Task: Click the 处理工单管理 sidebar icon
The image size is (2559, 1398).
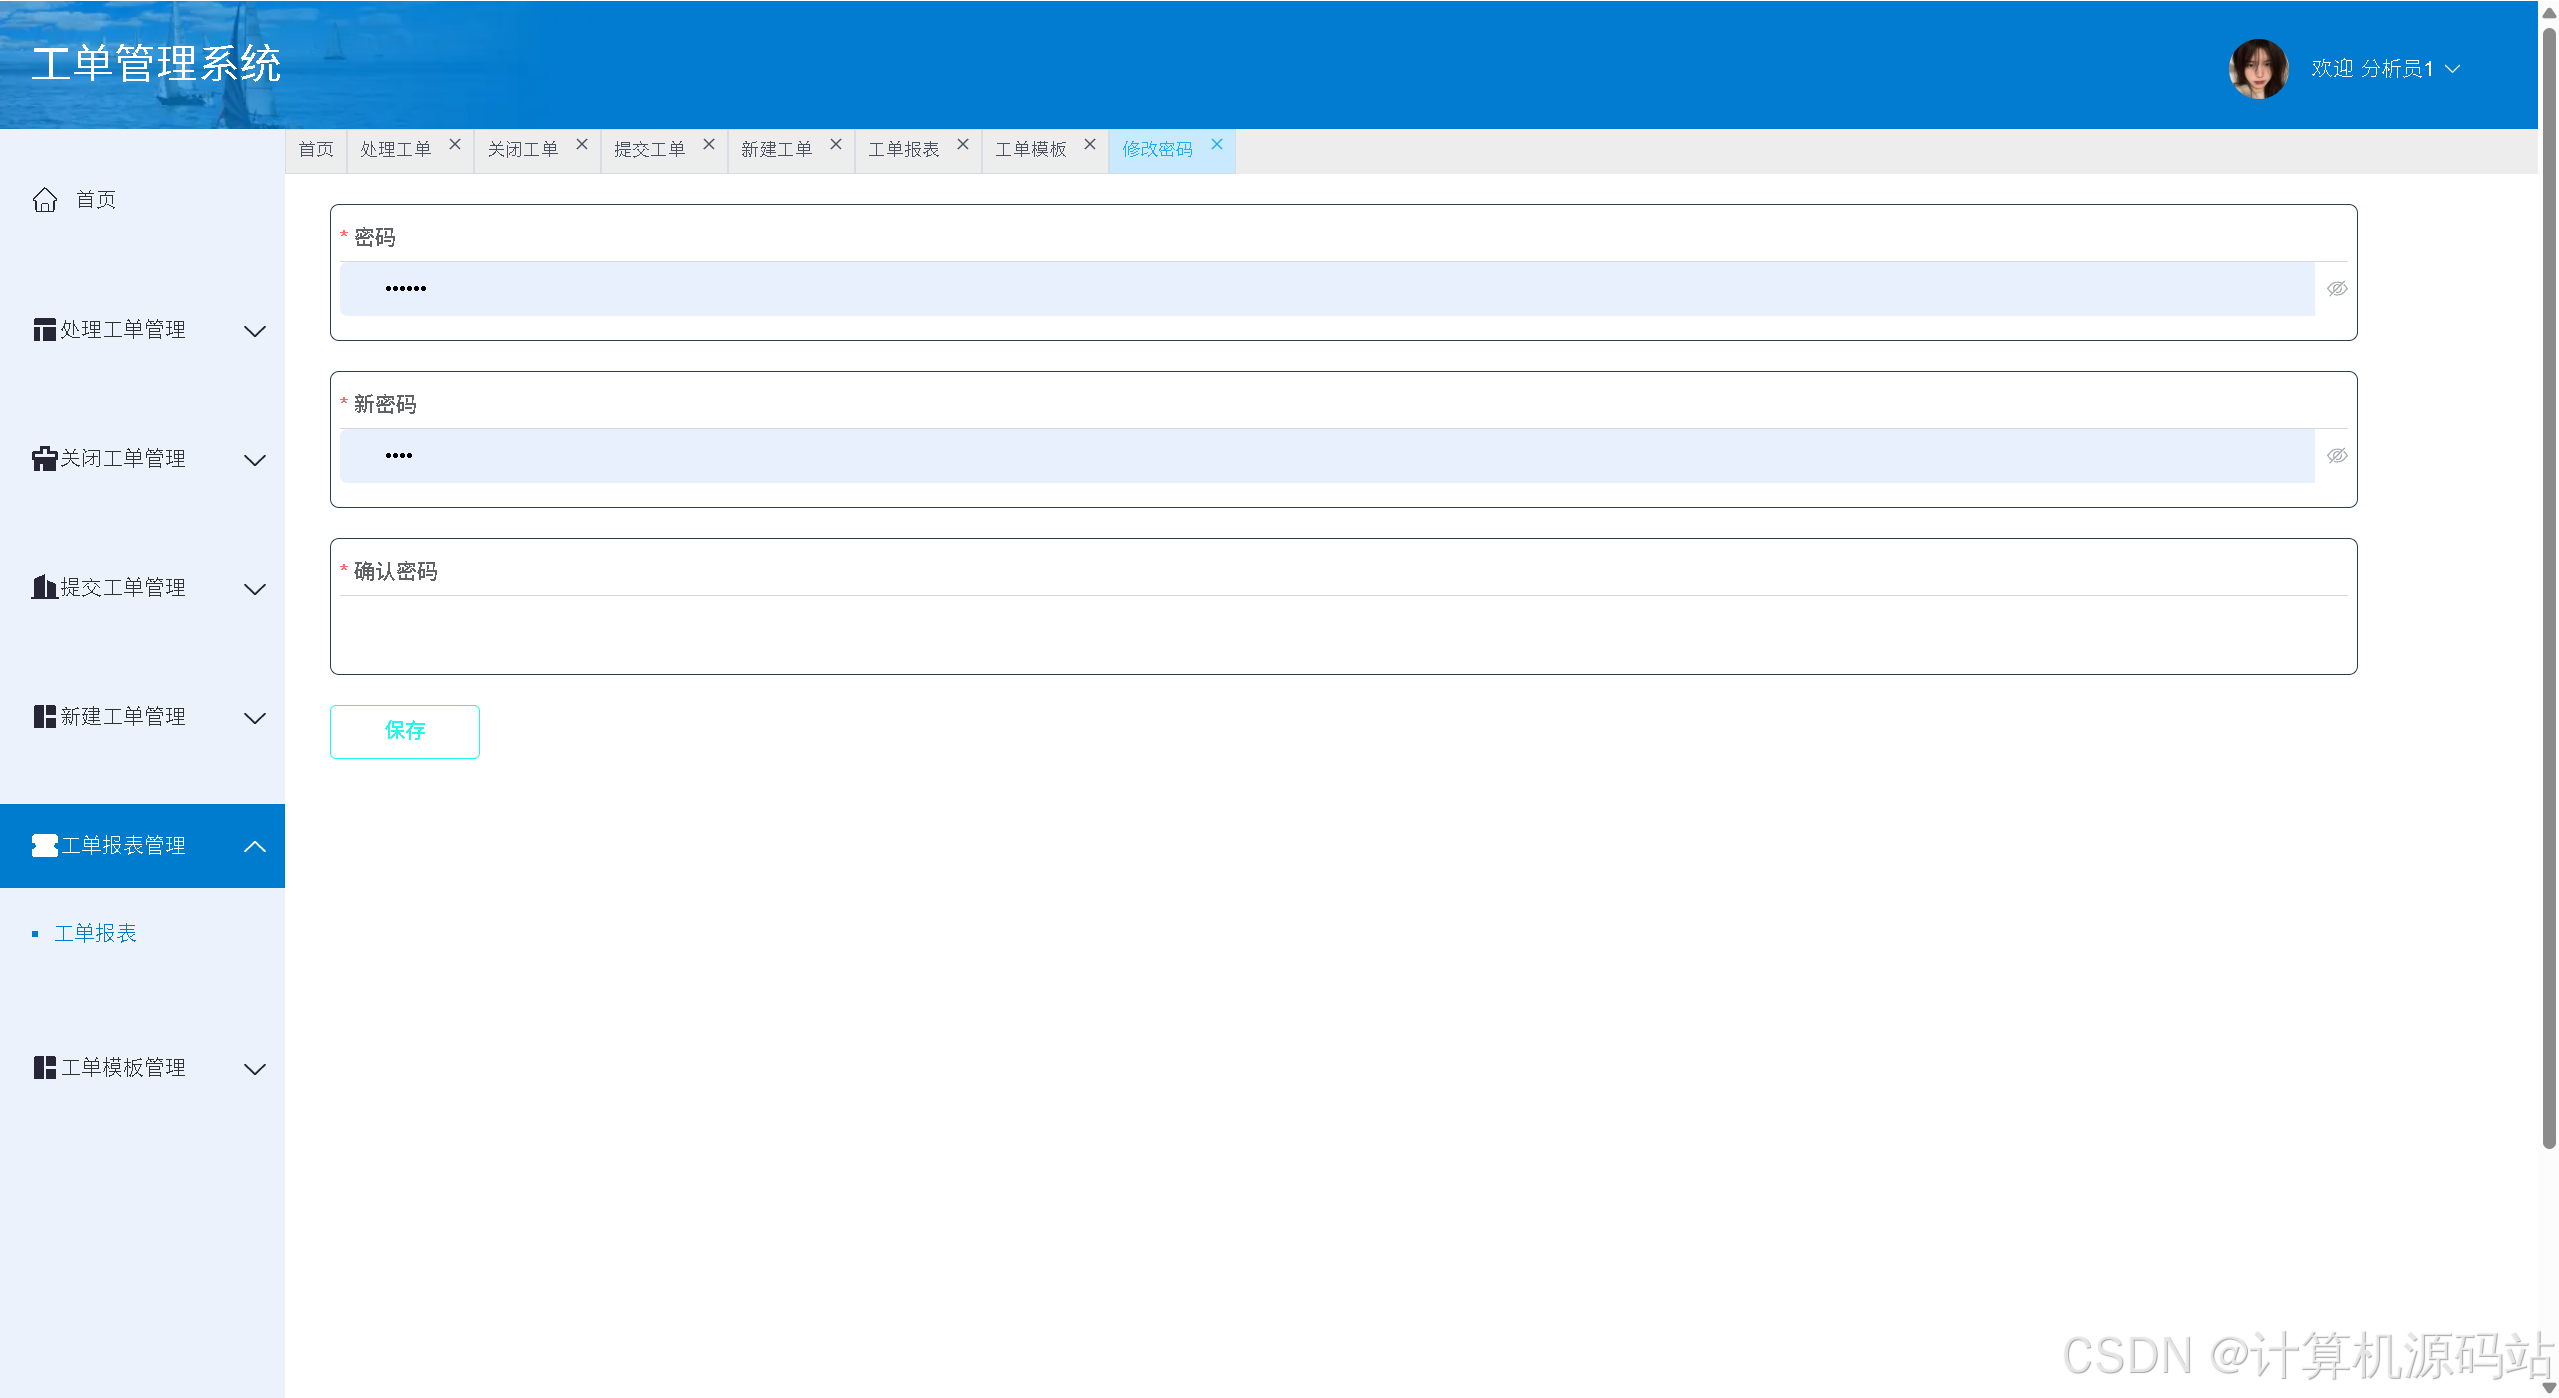Action: click(x=44, y=330)
